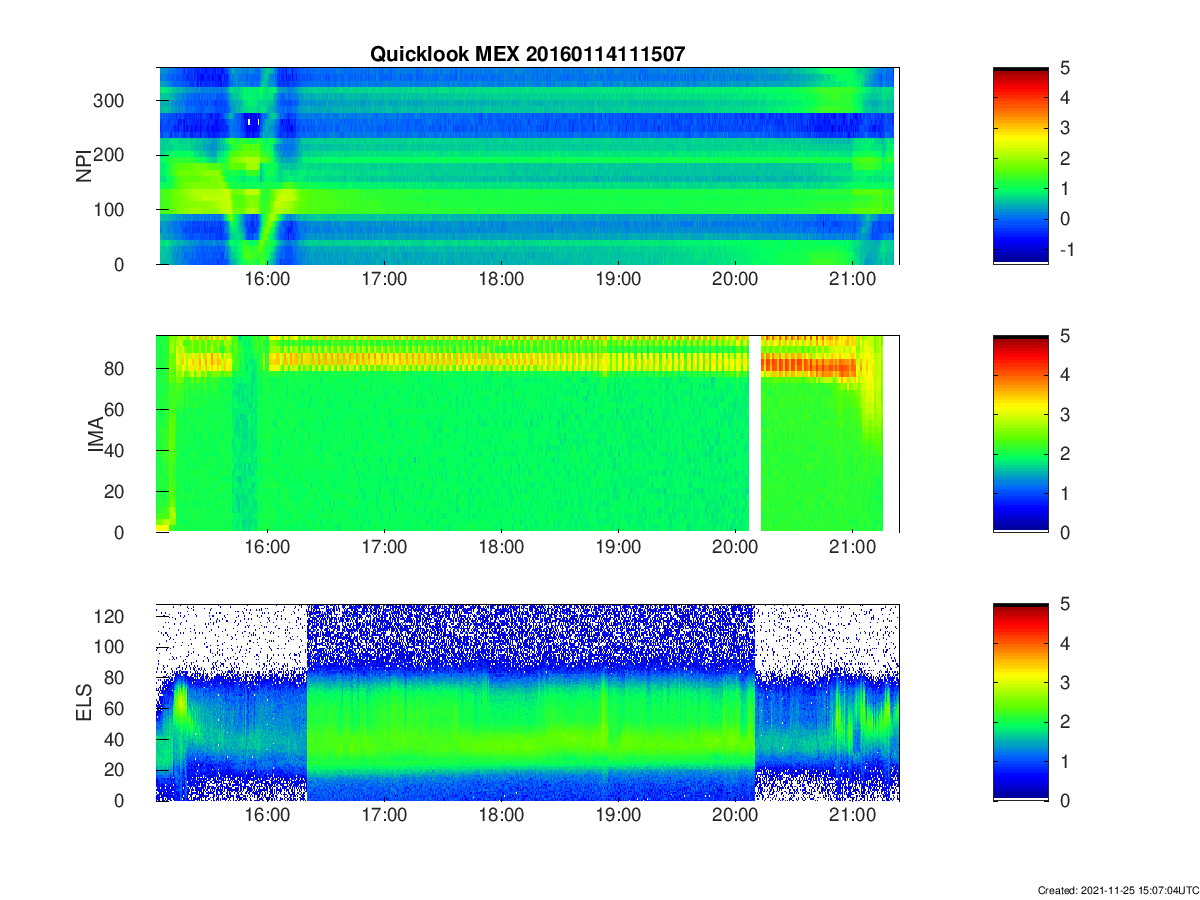Click the '20:00' label under IMA plot
Viewport: 1200px width, 900px height.
tap(734, 549)
